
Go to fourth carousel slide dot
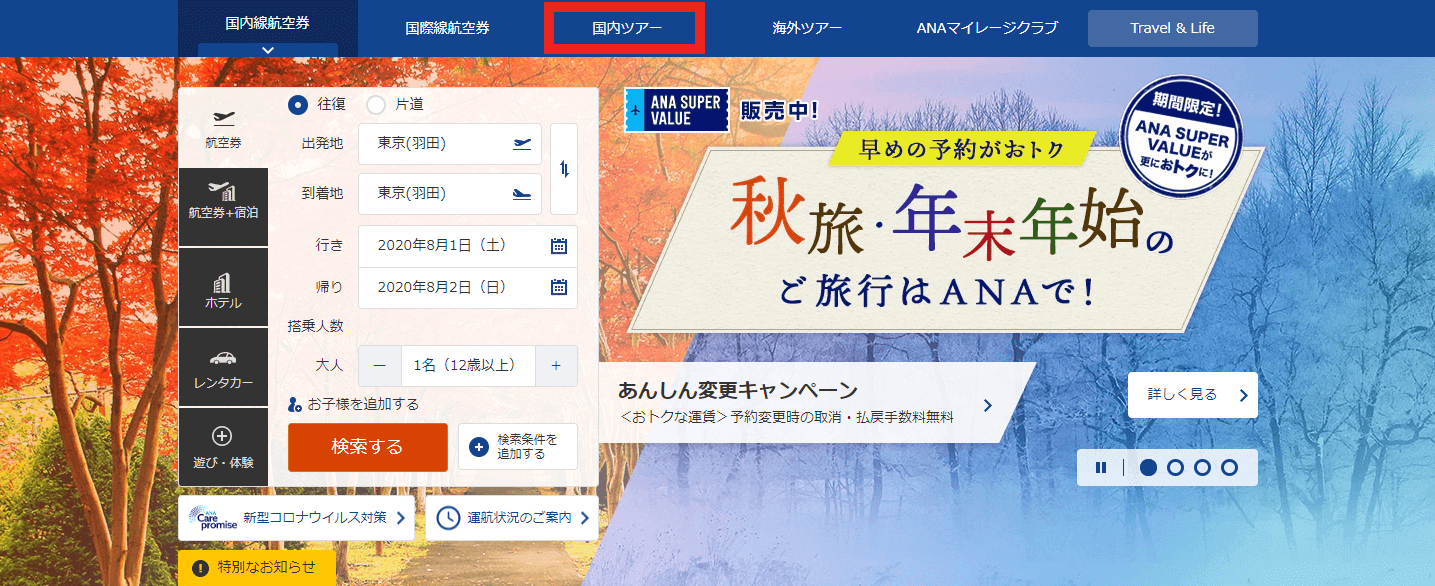(1229, 467)
